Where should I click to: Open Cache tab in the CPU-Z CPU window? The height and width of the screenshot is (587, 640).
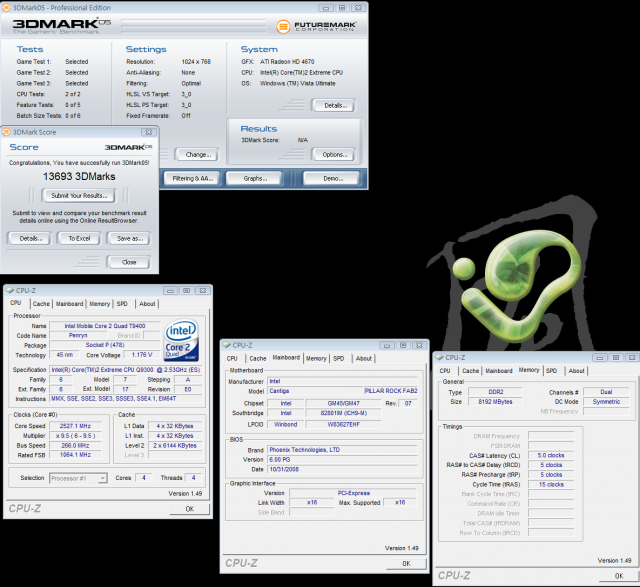[41, 304]
